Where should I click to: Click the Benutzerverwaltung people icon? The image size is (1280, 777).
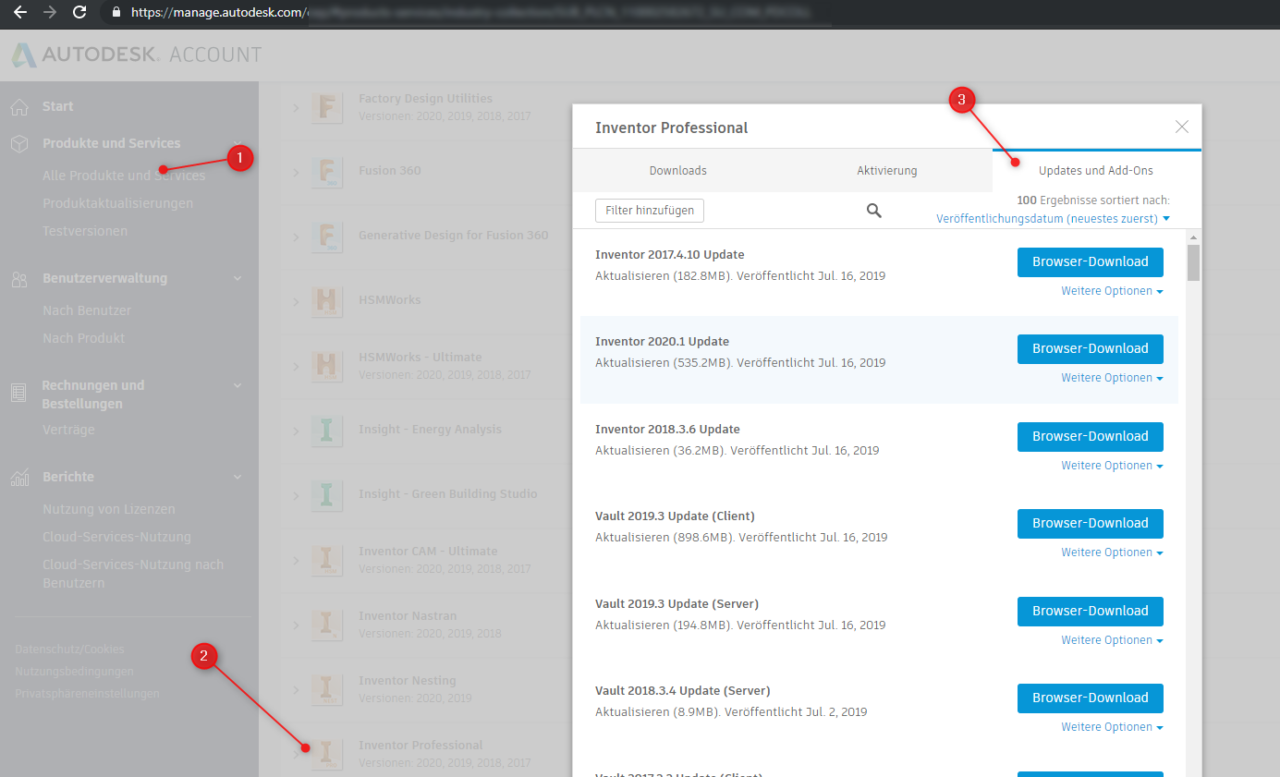[19, 279]
